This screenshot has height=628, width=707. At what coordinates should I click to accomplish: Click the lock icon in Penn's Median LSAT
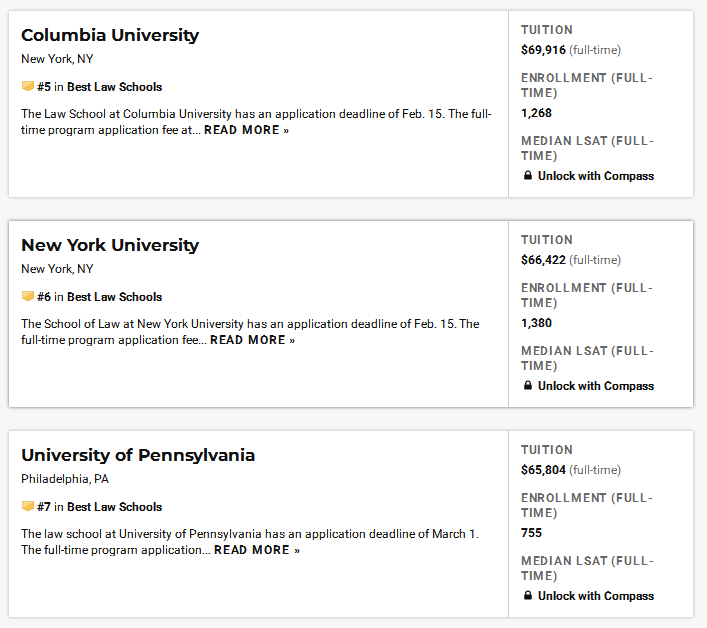point(528,596)
